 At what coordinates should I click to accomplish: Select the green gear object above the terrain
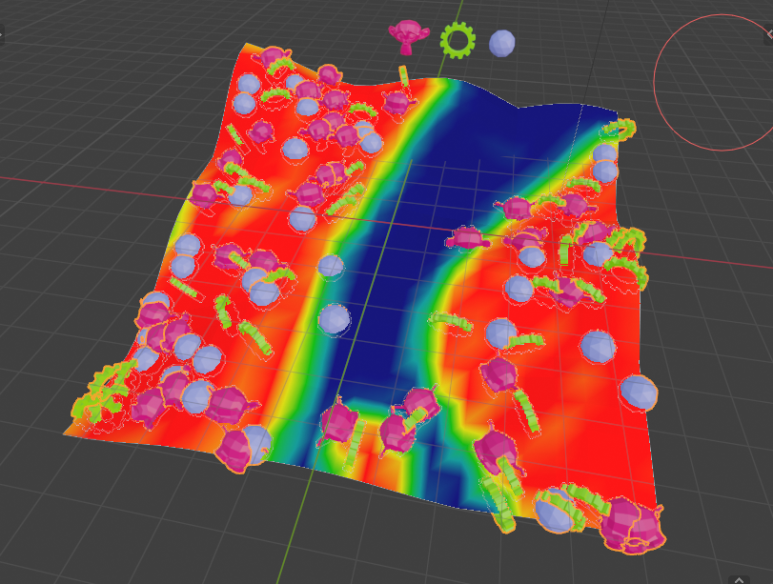tap(457, 40)
